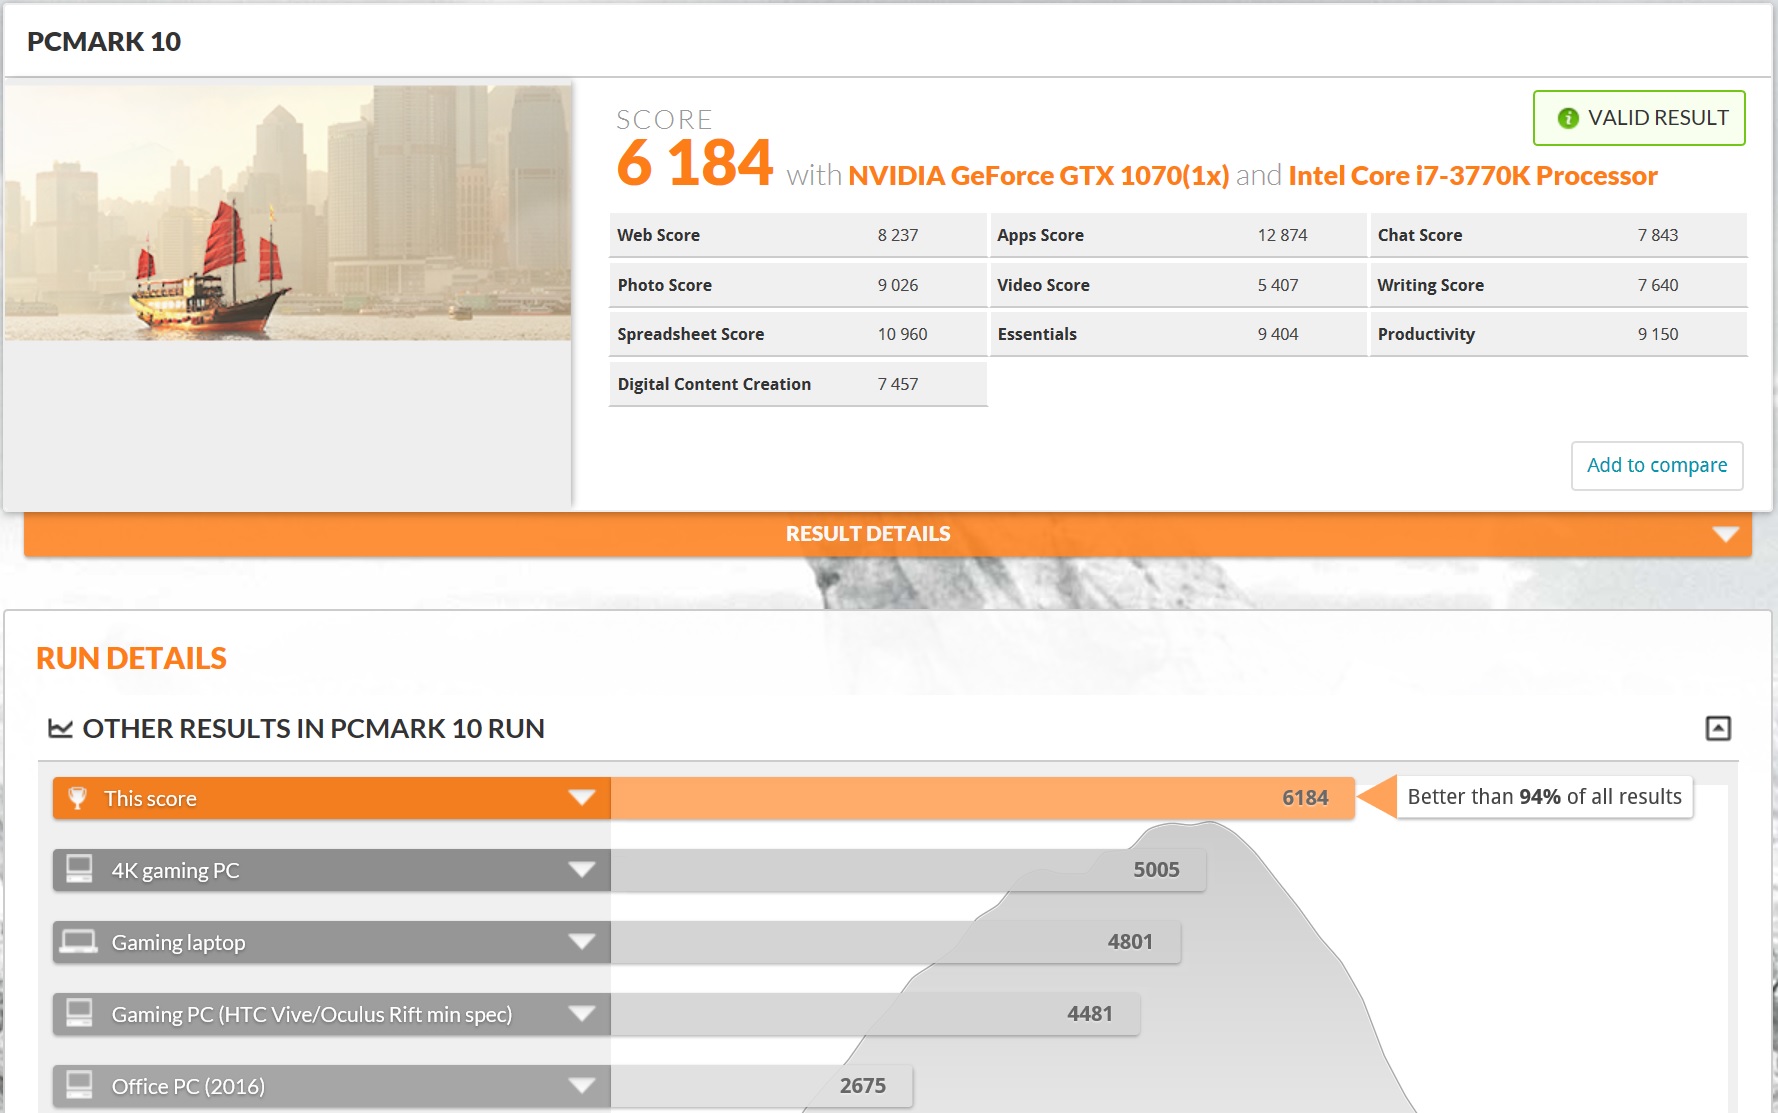1778x1113 pixels.
Task: Open the Intel Core i7-3770K Processor link
Action: point(1473,176)
